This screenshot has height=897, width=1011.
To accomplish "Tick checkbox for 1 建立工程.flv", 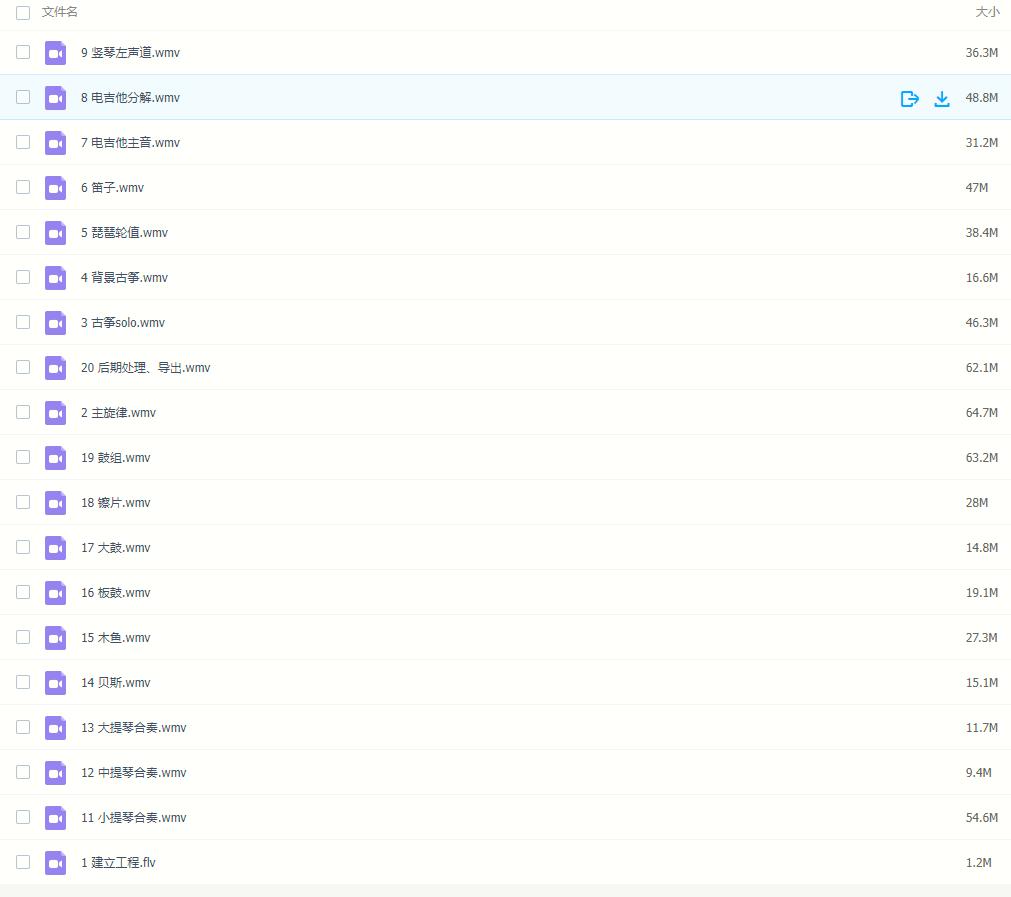I will click(x=23, y=862).
